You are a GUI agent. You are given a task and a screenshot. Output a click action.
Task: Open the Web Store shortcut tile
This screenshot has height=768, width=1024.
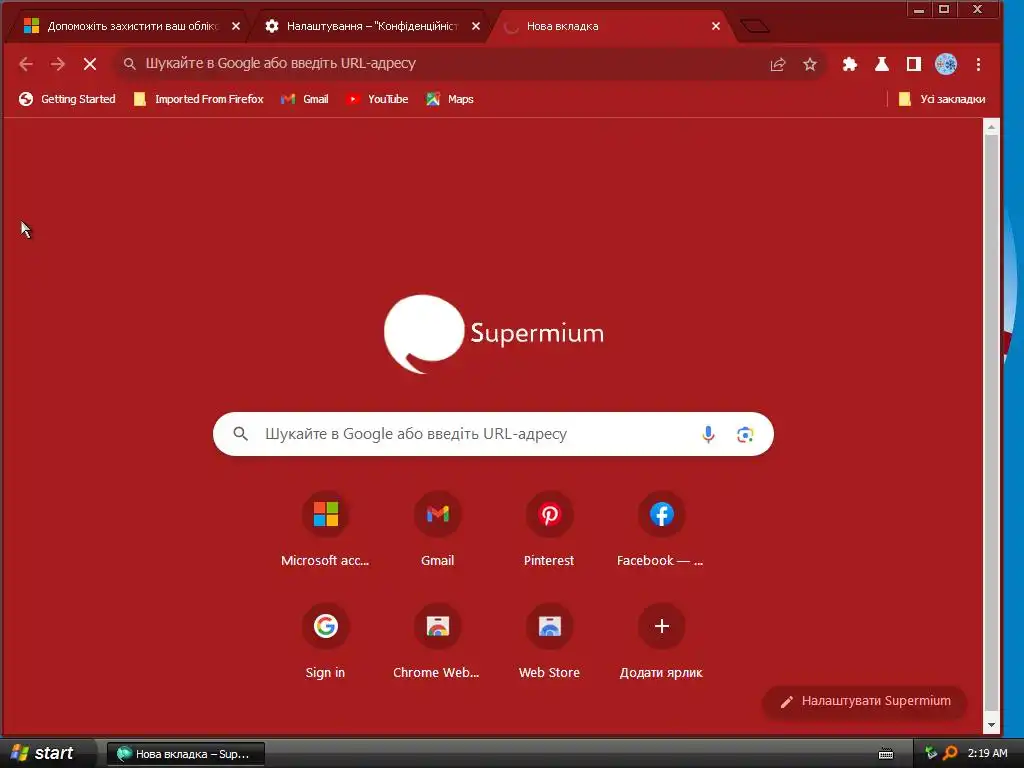click(549, 642)
